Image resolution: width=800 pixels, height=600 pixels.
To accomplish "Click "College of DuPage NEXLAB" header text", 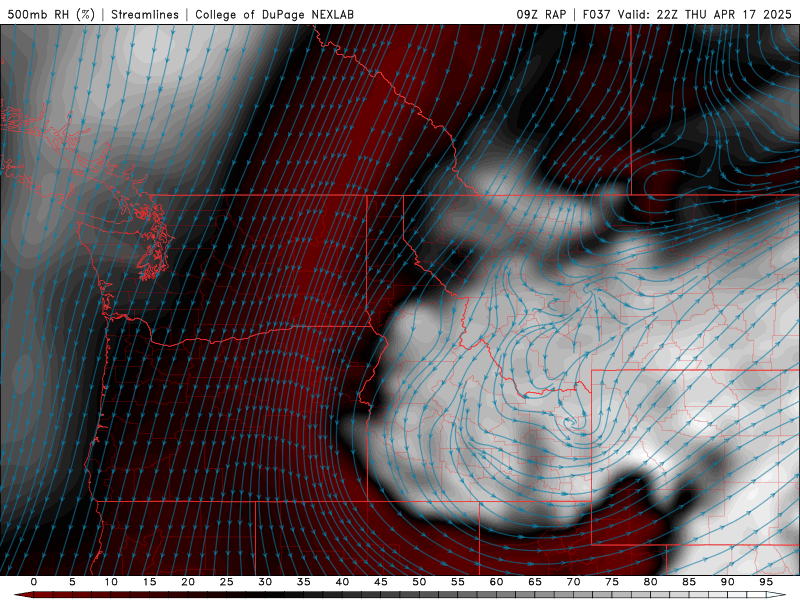I will point(274,14).
